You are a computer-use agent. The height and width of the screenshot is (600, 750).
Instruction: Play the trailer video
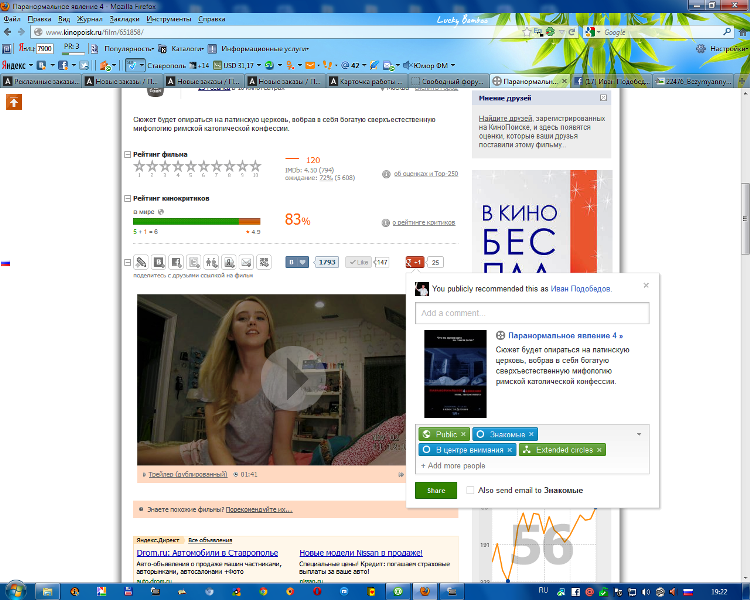point(293,378)
